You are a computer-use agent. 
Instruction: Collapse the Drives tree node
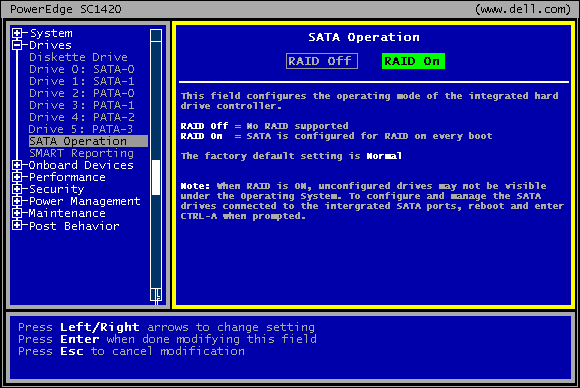[17, 45]
